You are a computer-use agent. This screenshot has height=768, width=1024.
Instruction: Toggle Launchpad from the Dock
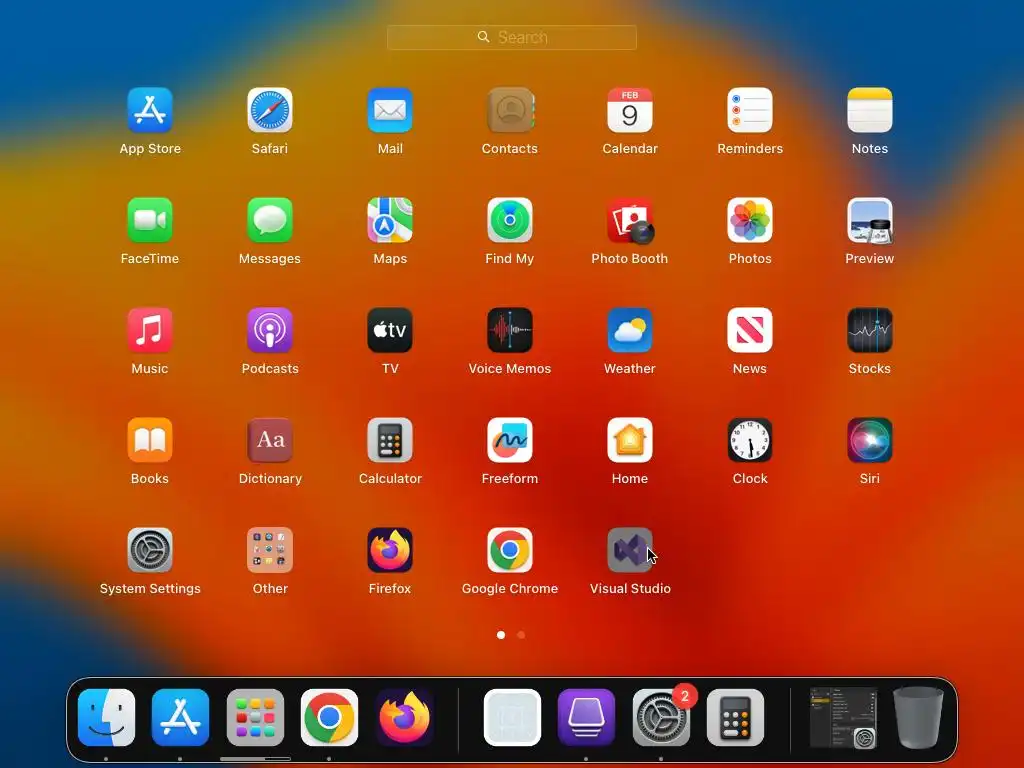point(255,717)
